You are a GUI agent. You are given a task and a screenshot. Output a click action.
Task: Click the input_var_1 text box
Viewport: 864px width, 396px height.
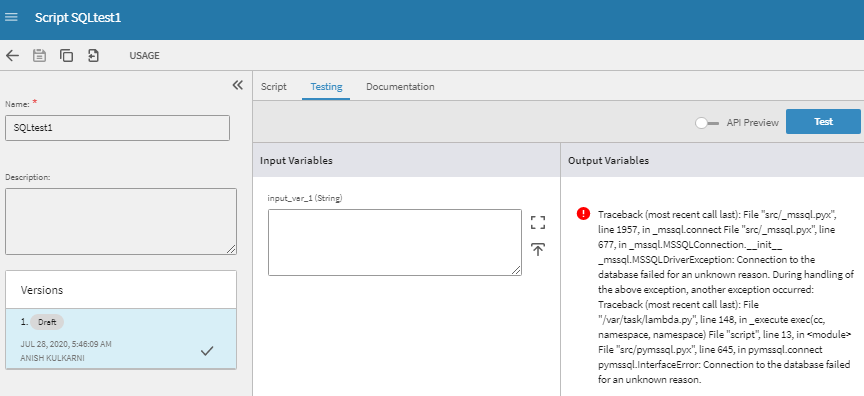pyautogui.click(x=395, y=242)
